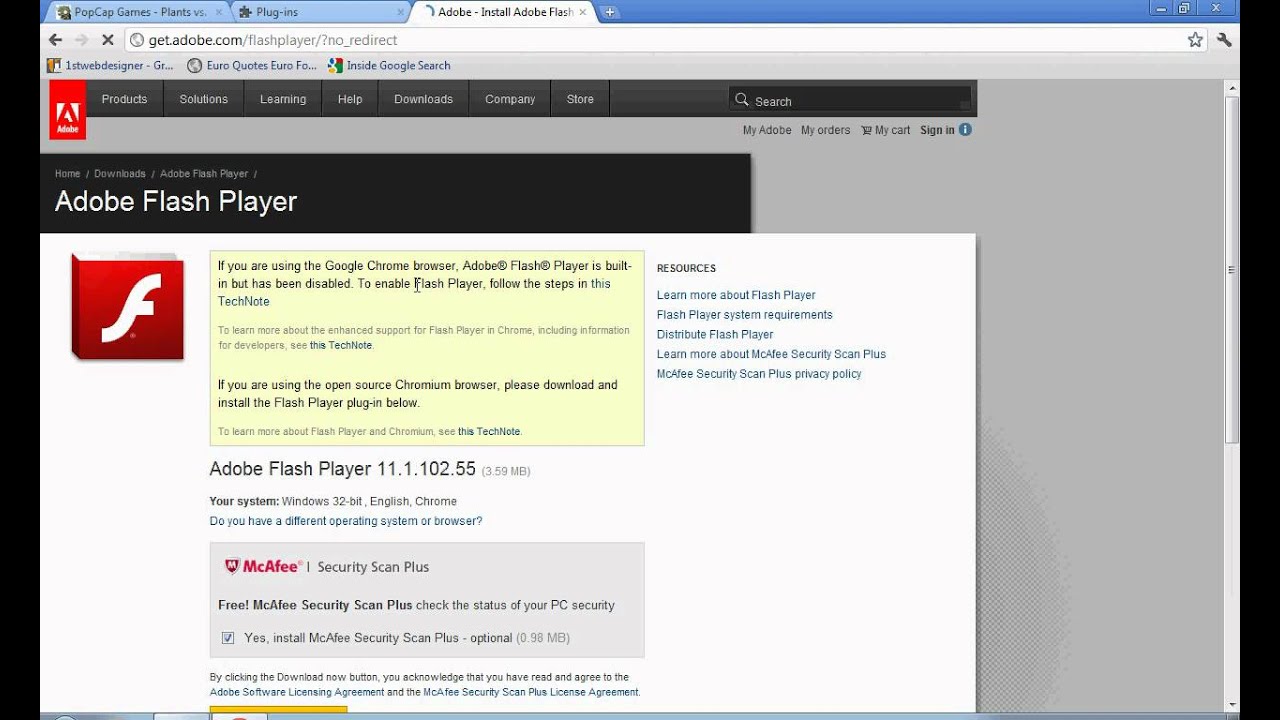This screenshot has height=720, width=1280.
Task: Open the Learning menu
Action: click(283, 99)
